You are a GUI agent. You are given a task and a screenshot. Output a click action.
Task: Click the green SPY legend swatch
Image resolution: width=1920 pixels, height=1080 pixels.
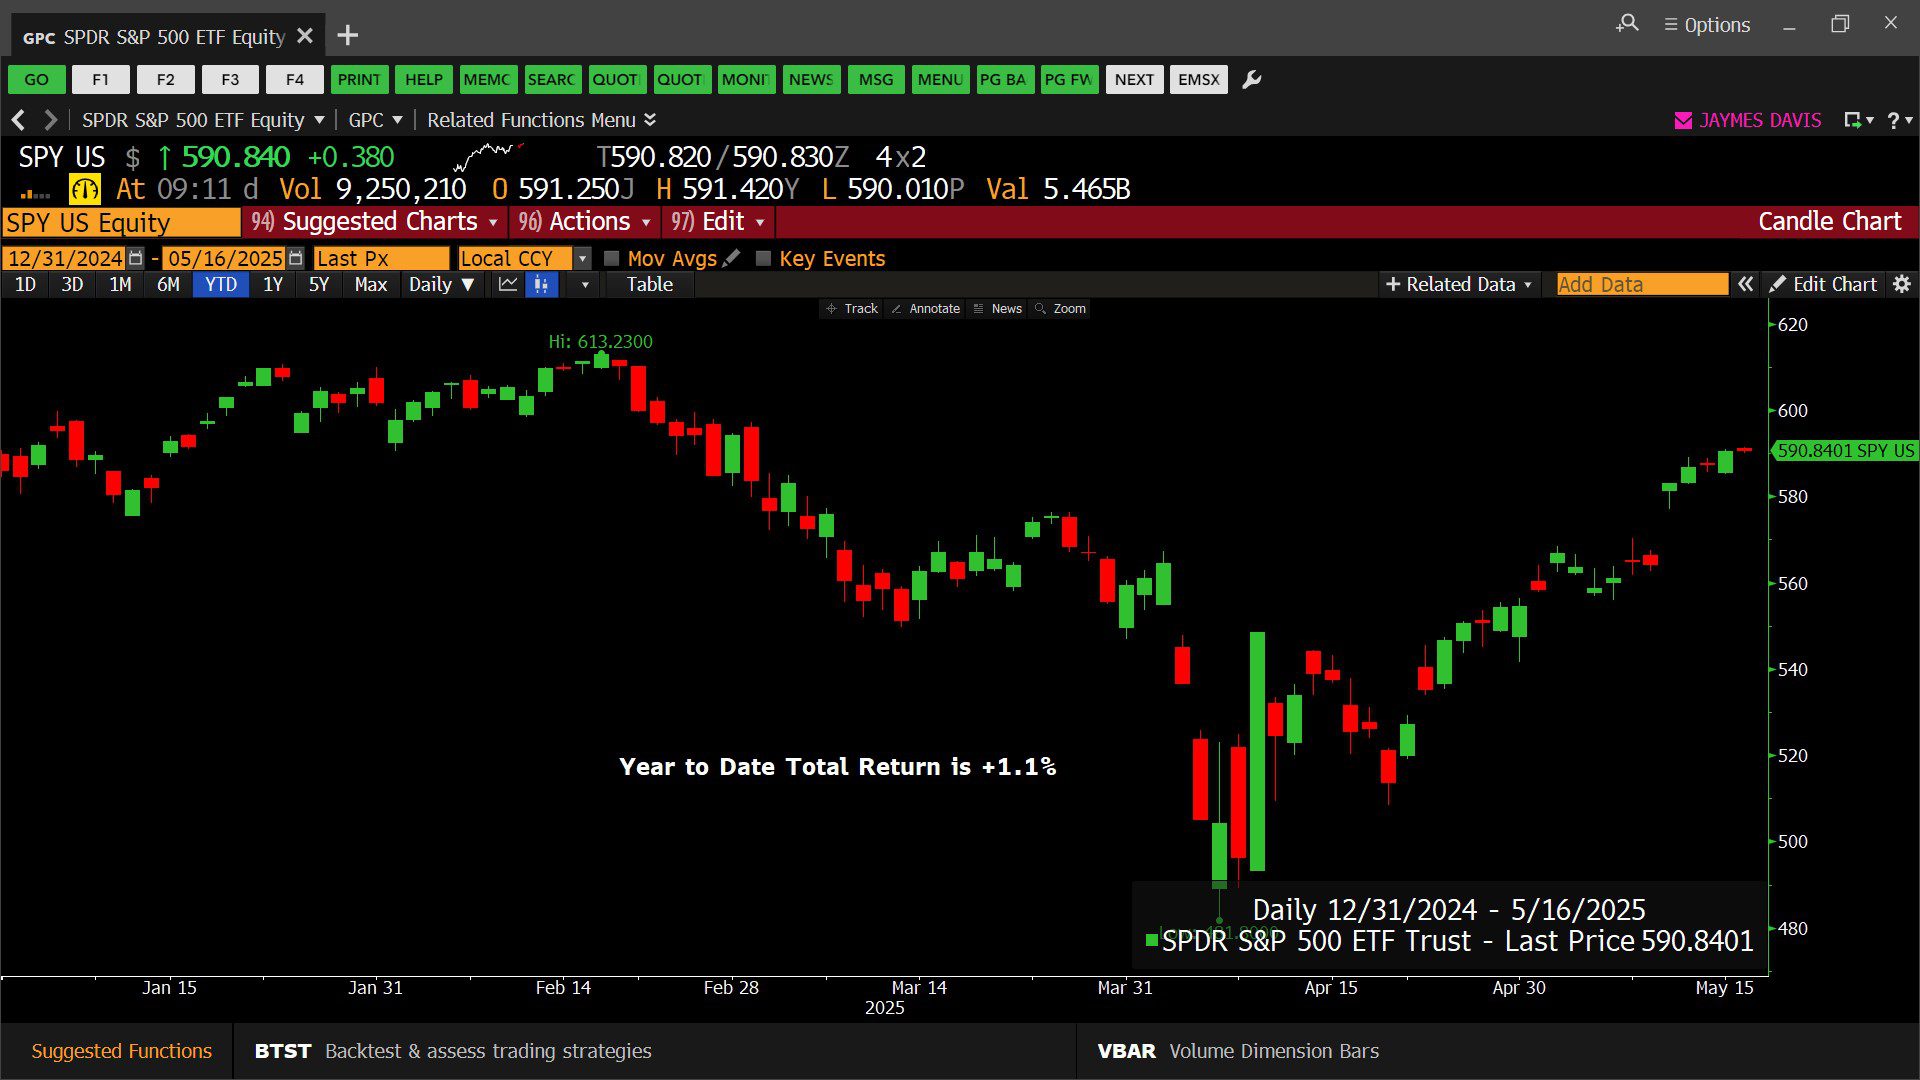pos(1152,940)
